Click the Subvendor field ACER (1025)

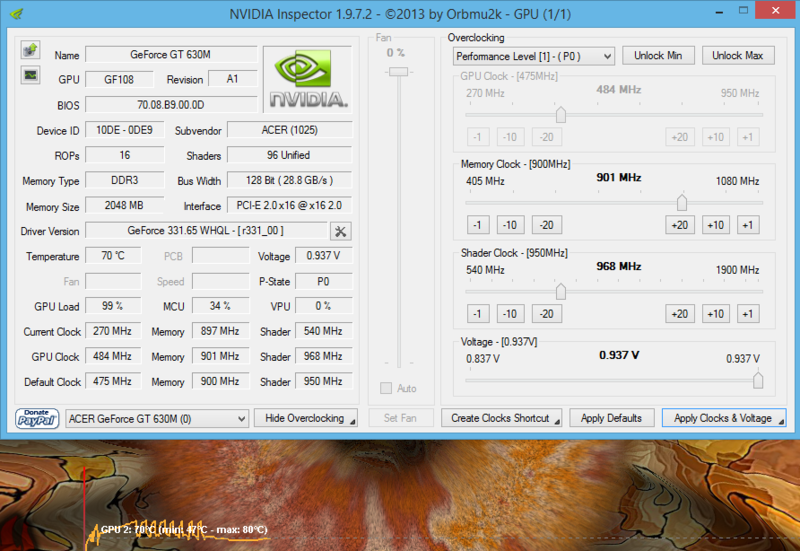tap(290, 130)
